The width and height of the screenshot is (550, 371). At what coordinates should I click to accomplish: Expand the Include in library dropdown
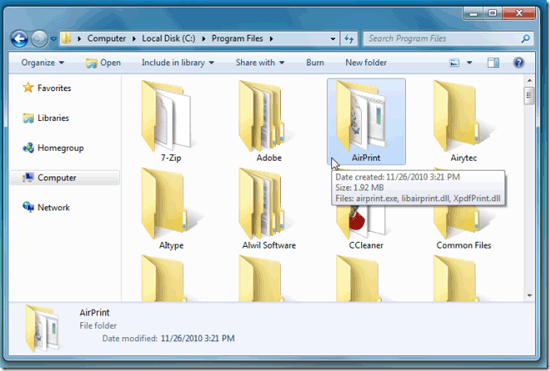[177, 63]
